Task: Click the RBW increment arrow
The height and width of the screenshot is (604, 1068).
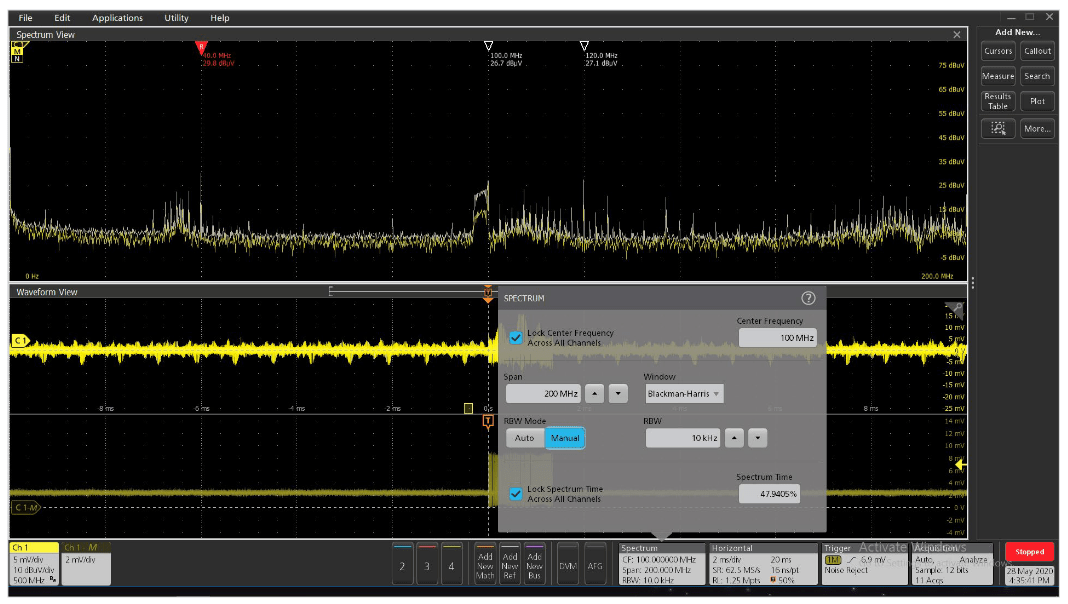Action: tap(736, 437)
